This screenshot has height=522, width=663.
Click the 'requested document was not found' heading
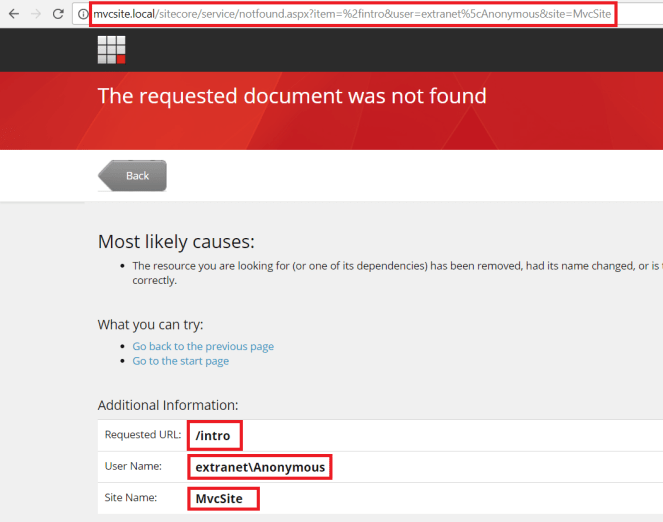click(292, 96)
